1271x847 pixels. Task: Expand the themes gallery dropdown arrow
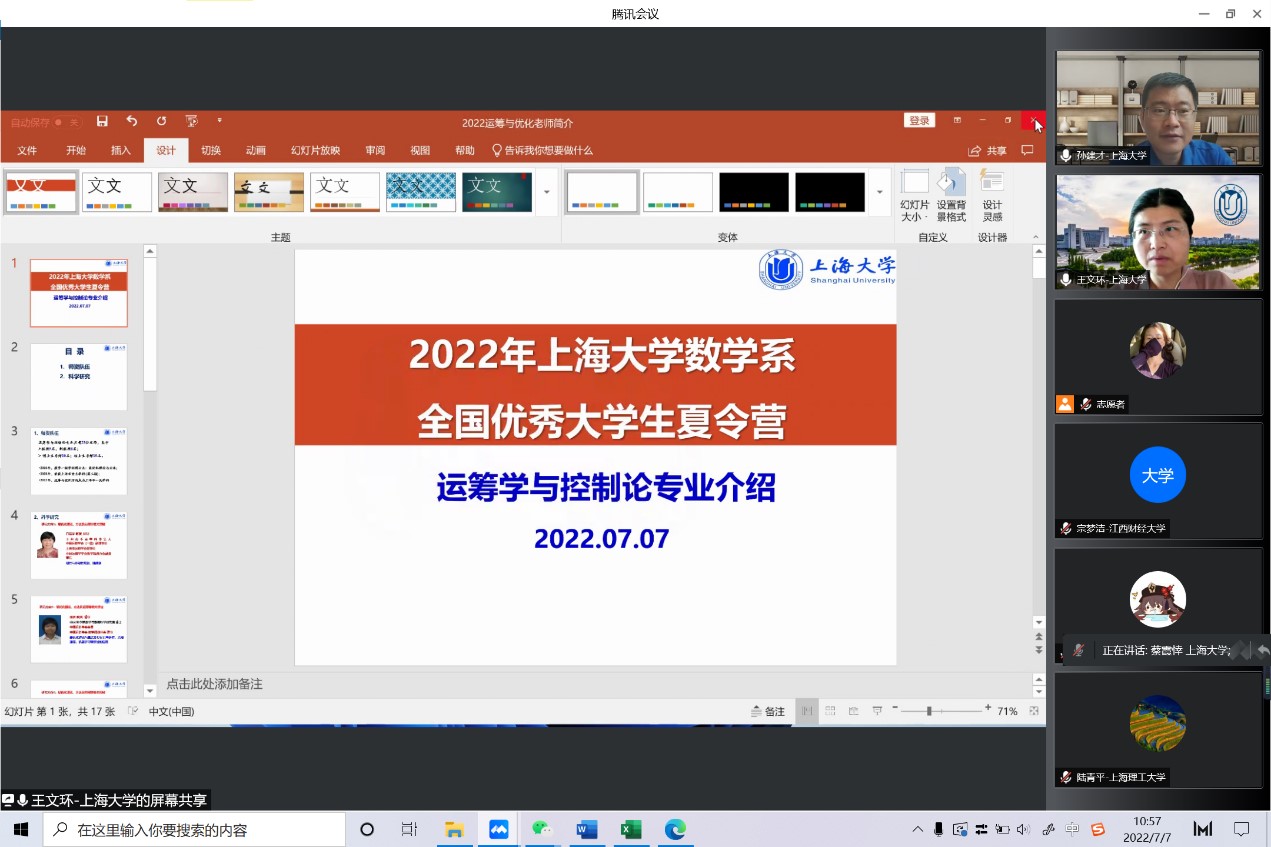click(547, 192)
